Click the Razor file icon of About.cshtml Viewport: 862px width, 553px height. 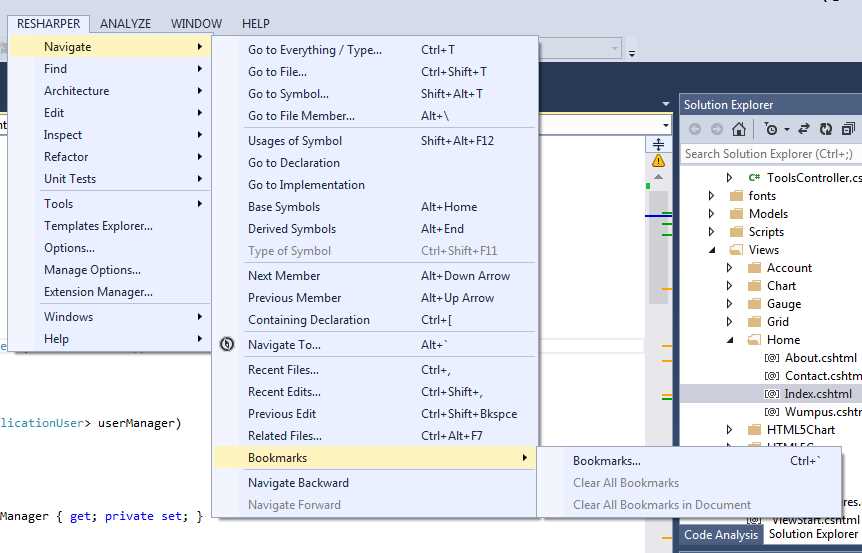pos(772,358)
